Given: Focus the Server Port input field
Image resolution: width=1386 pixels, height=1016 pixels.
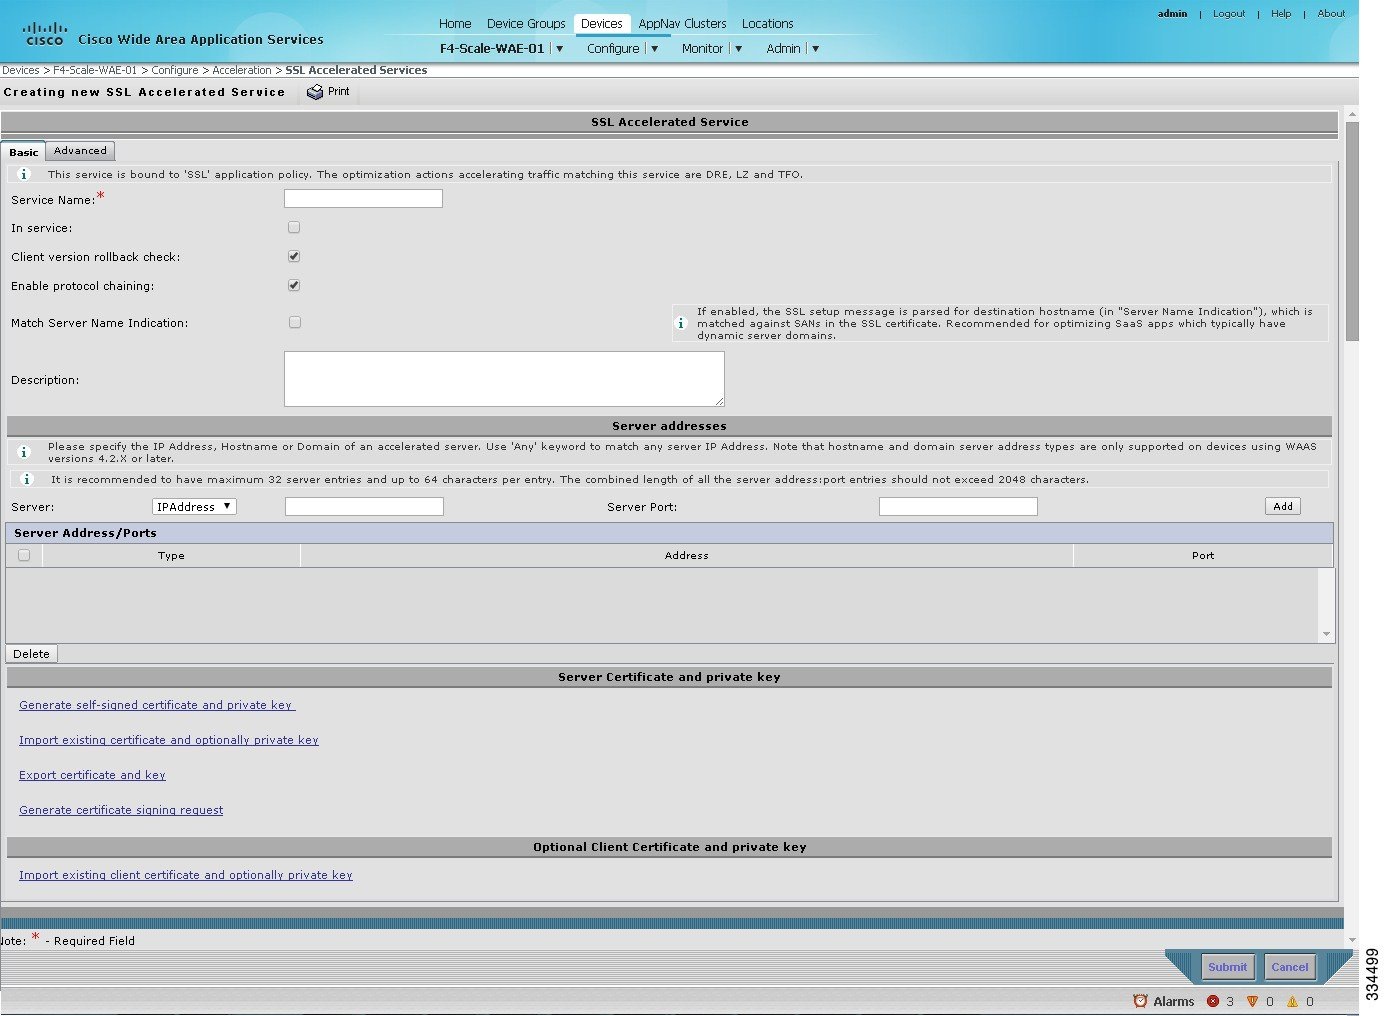Looking at the screenshot, I should coord(958,506).
